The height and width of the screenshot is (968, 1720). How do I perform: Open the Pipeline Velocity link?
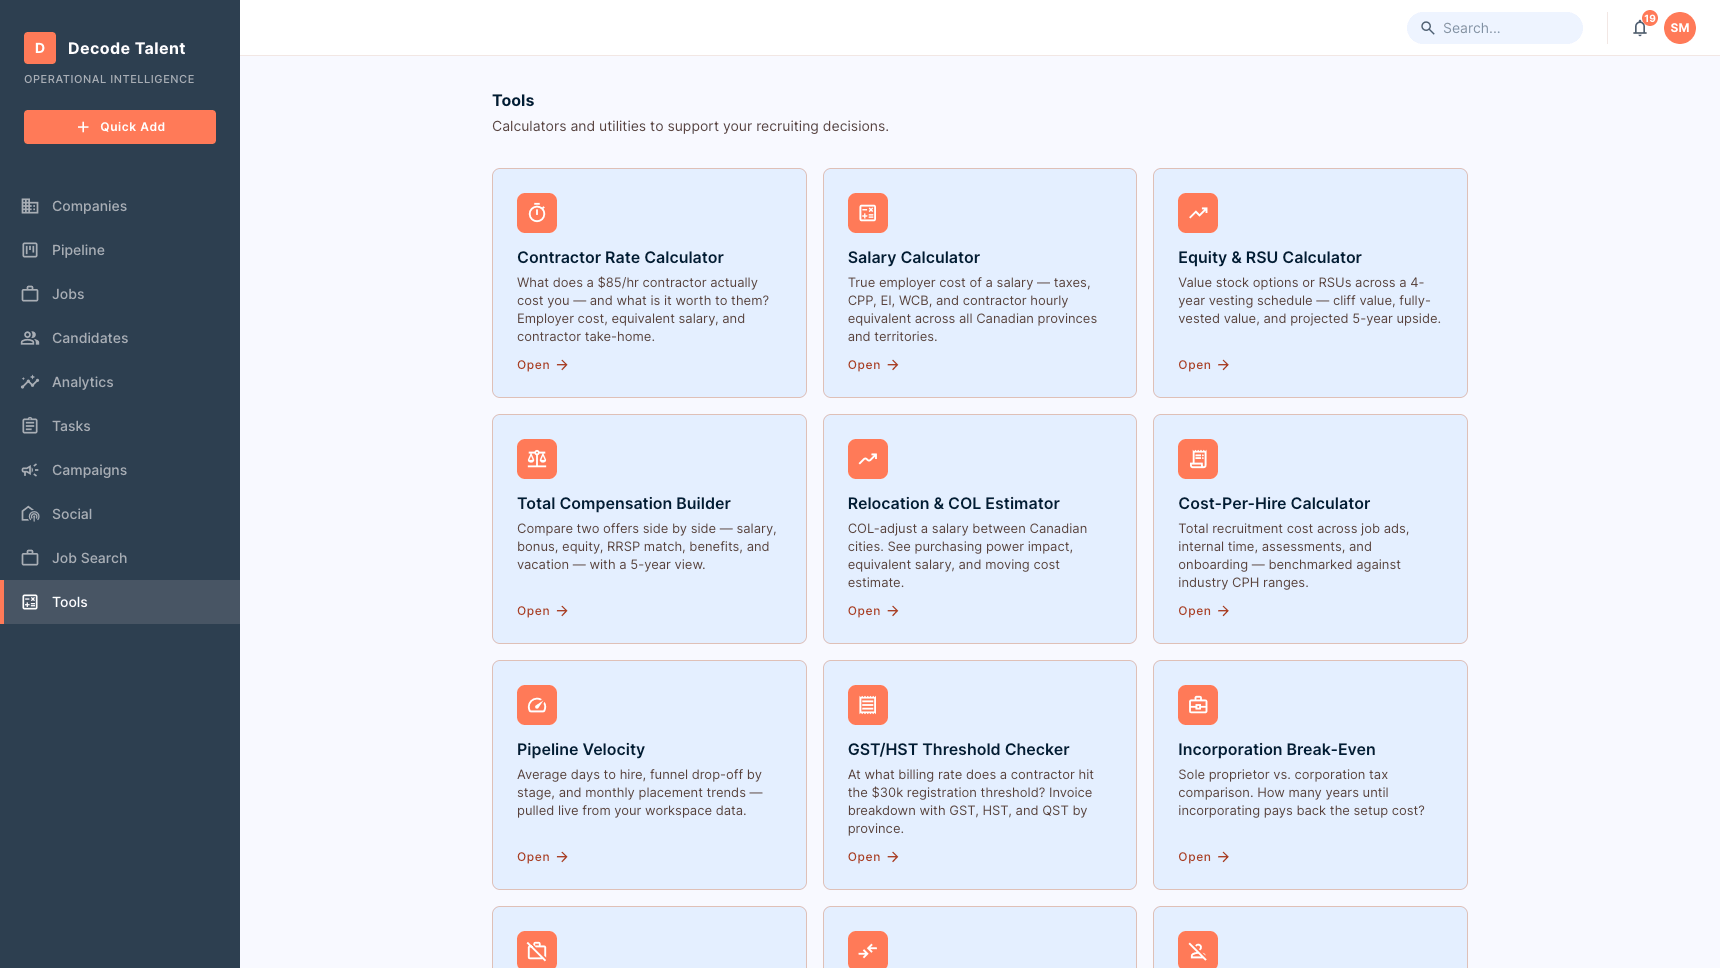point(543,857)
